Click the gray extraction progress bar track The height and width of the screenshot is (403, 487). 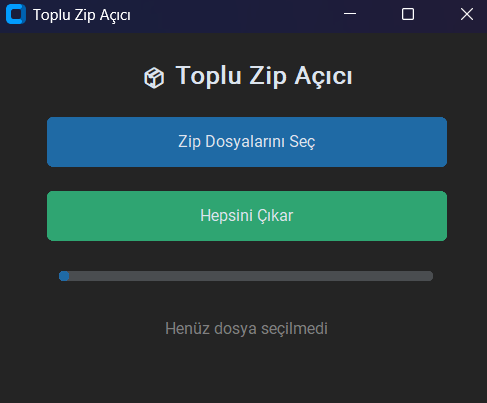pos(246,276)
